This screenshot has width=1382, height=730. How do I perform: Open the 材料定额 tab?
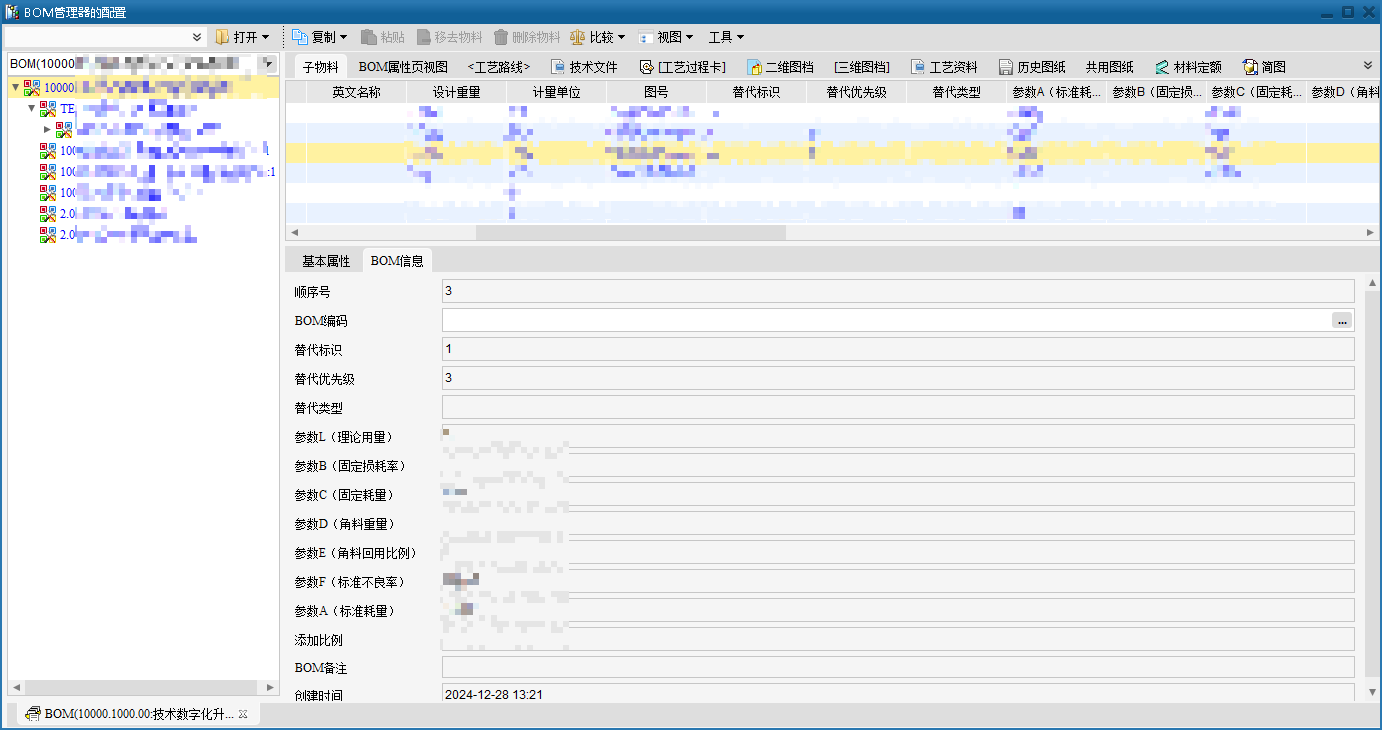1189,67
